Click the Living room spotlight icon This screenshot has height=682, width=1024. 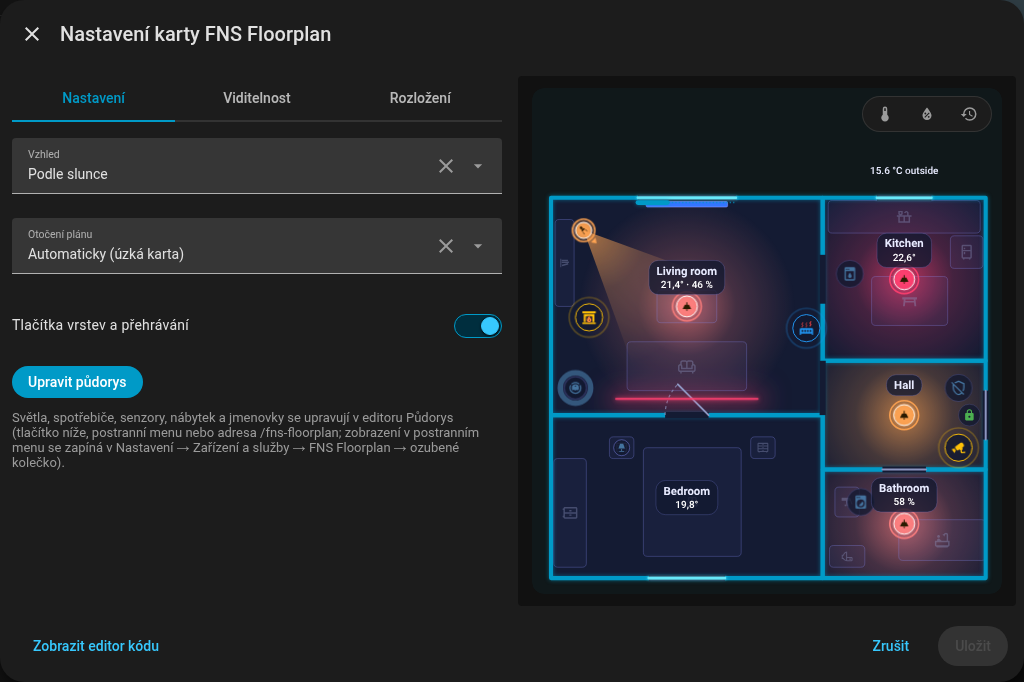pyautogui.click(x=583, y=230)
